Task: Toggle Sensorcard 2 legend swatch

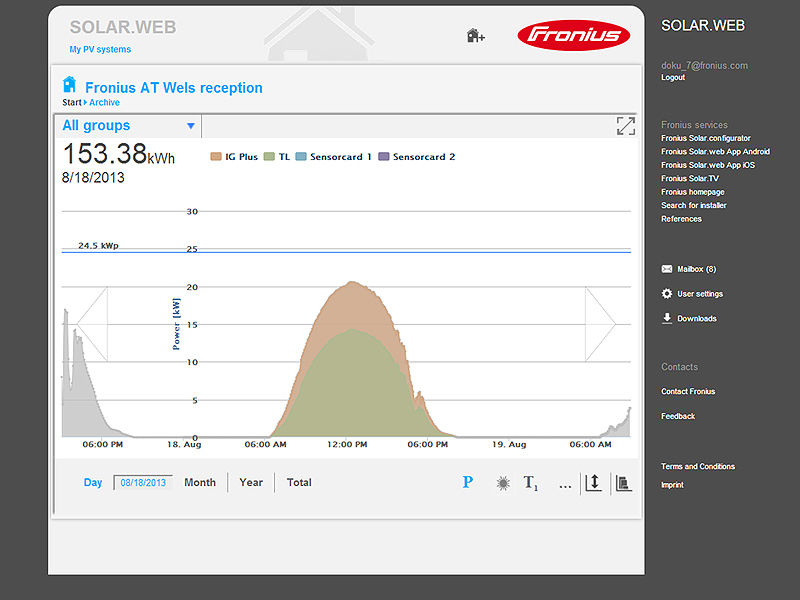Action: tap(384, 157)
